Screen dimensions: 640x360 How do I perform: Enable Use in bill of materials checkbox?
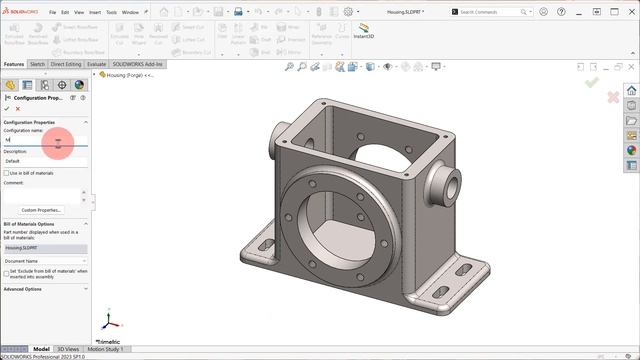tap(6, 173)
